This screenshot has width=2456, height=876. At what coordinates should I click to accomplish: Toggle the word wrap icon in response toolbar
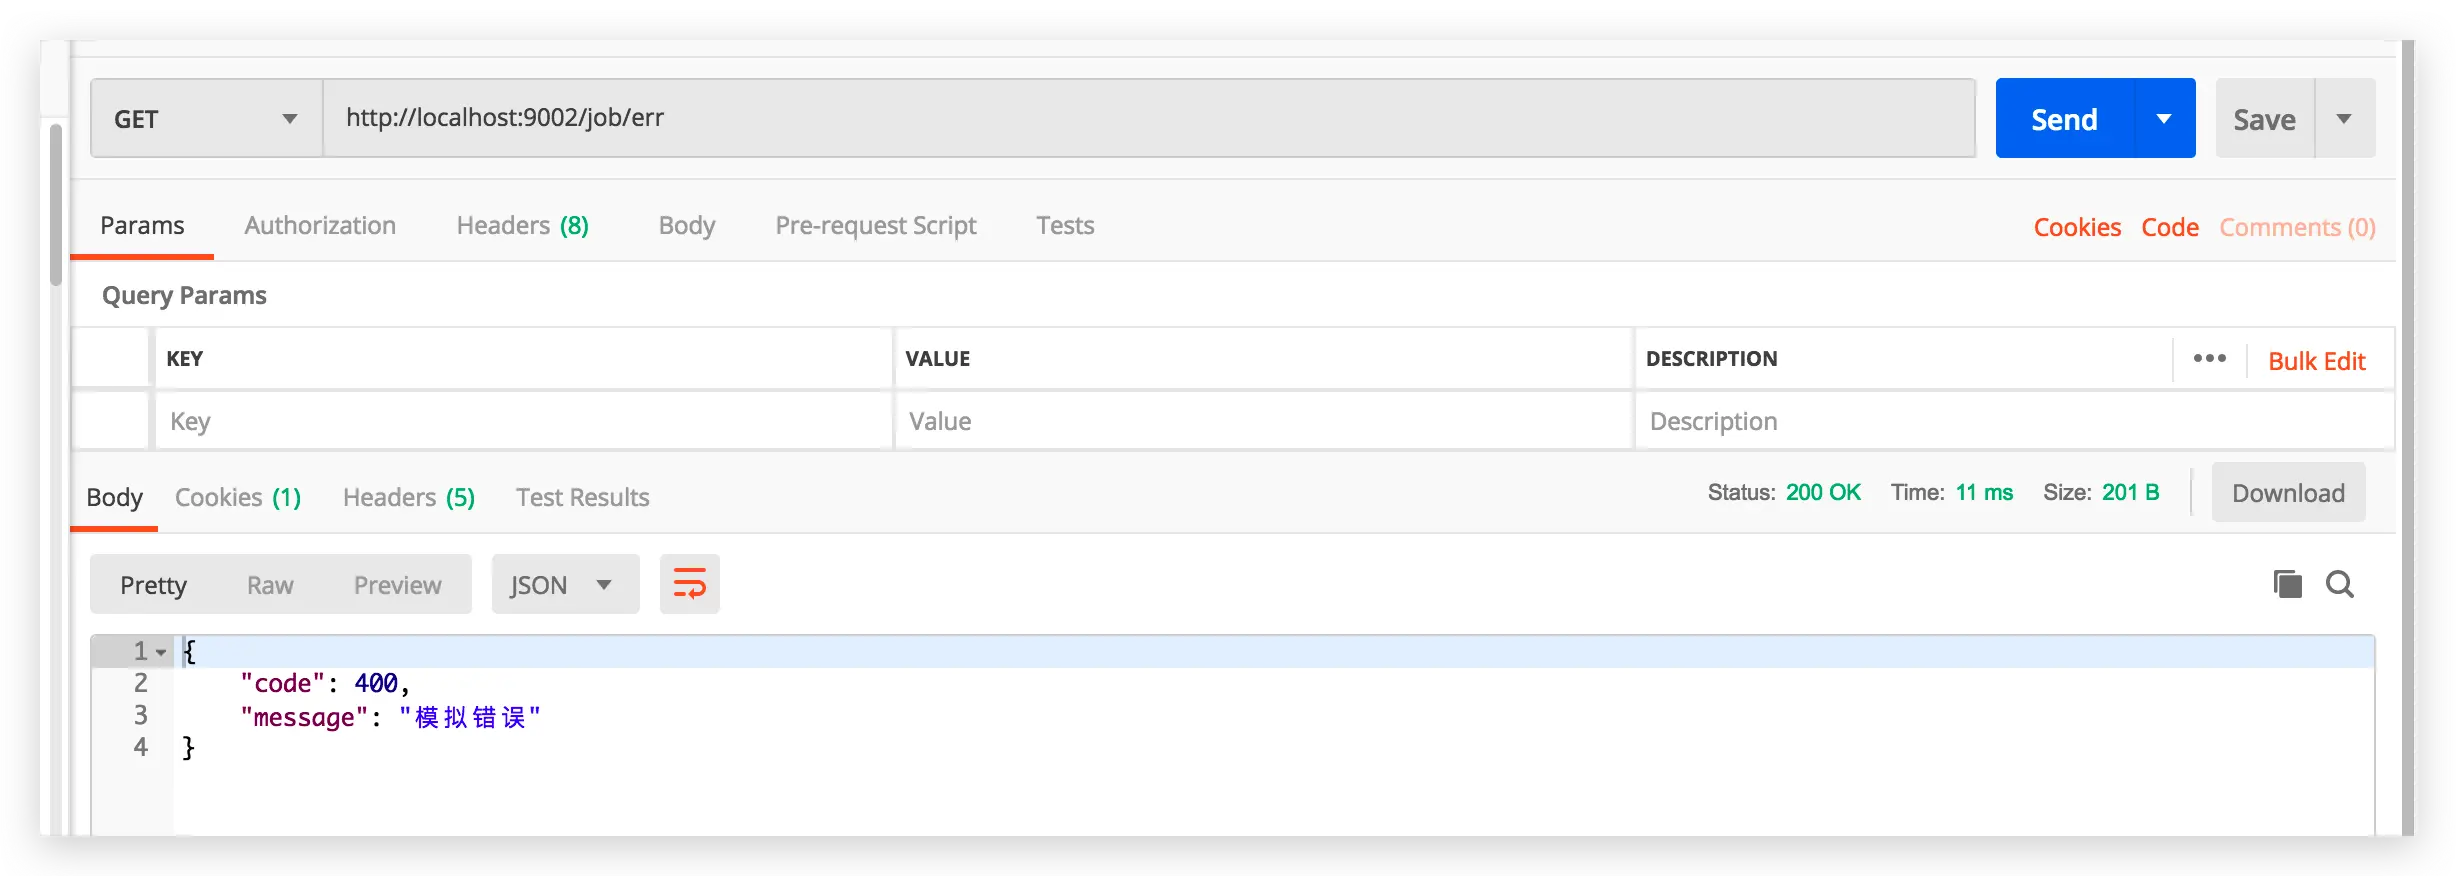[689, 584]
